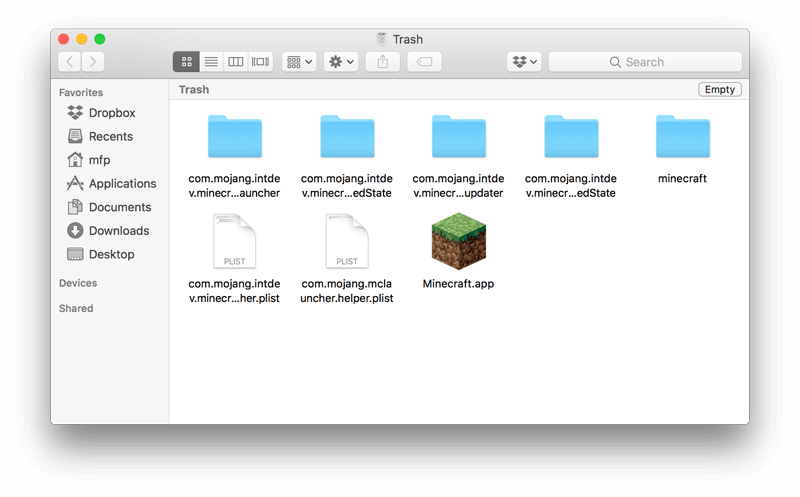The width and height of the screenshot is (800, 497).
Task: Click the house icon beside mfp
Action: coord(75,160)
